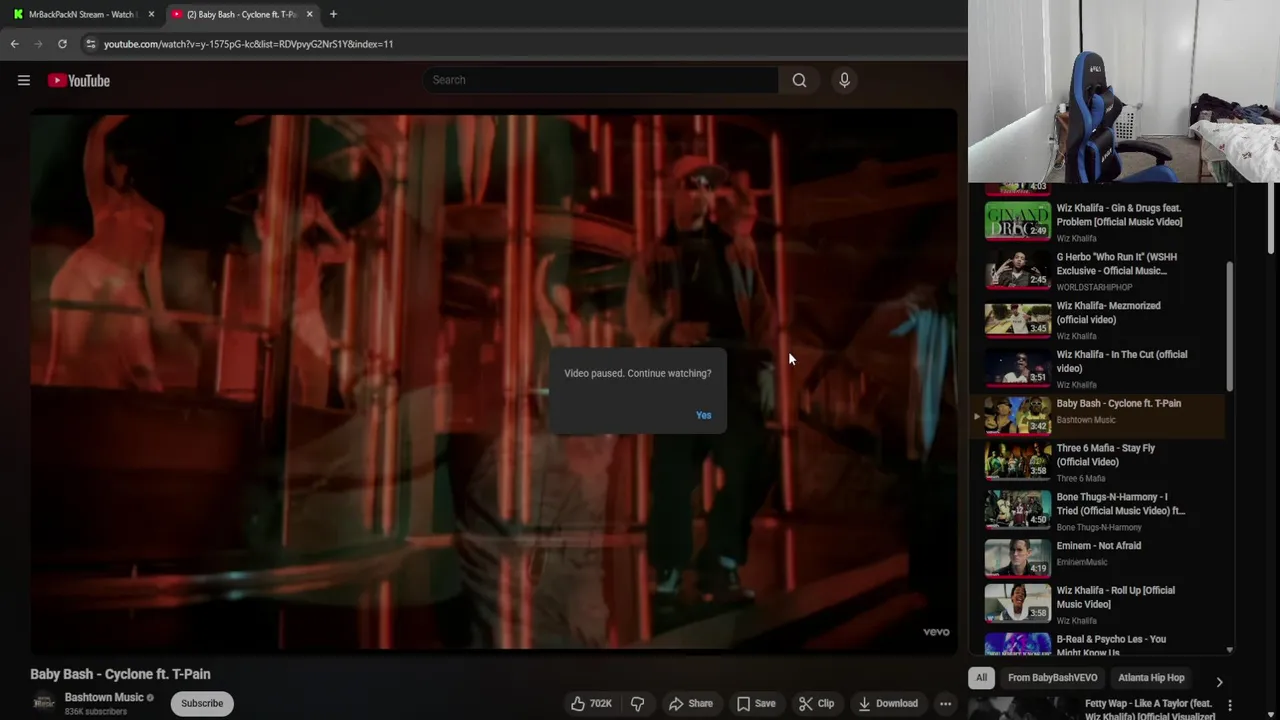Click the browser address bar URL
The height and width of the screenshot is (720, 1280).
point(248,44)
